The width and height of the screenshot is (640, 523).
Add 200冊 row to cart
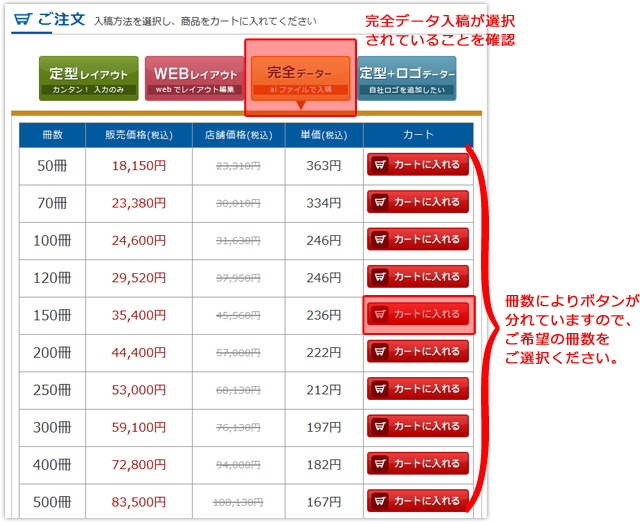(418, 352)
